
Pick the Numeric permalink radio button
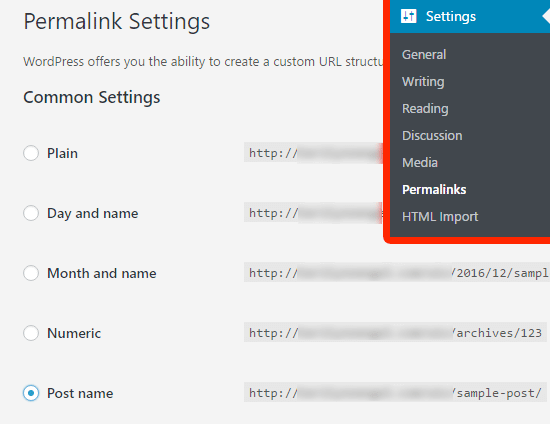tap(31, 333)
